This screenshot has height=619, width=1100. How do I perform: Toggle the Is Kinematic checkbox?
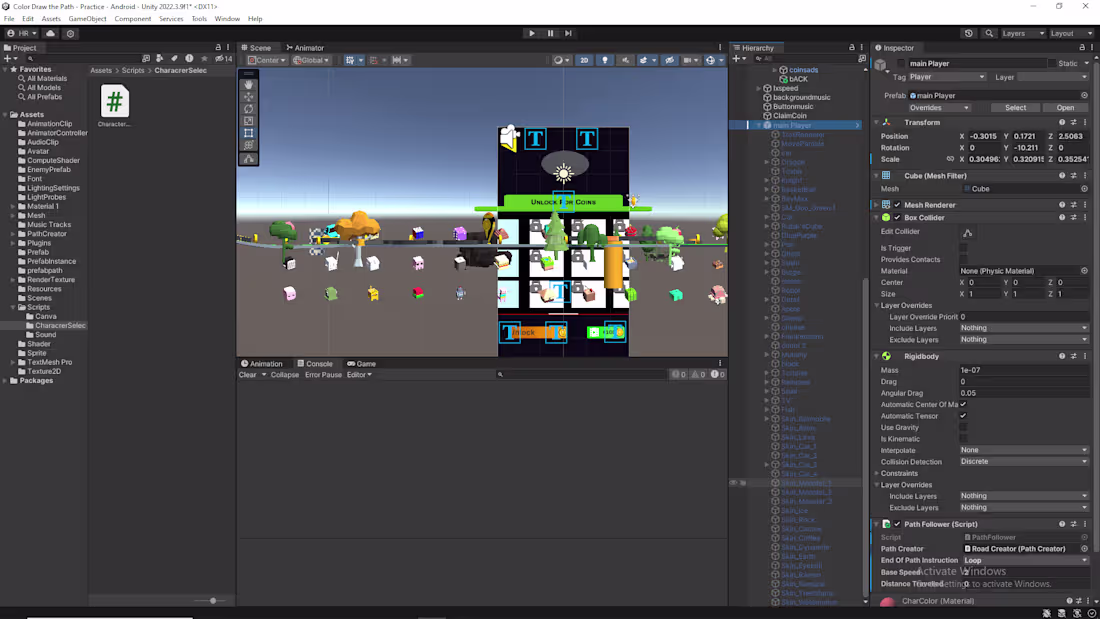(x=963, y=439)
